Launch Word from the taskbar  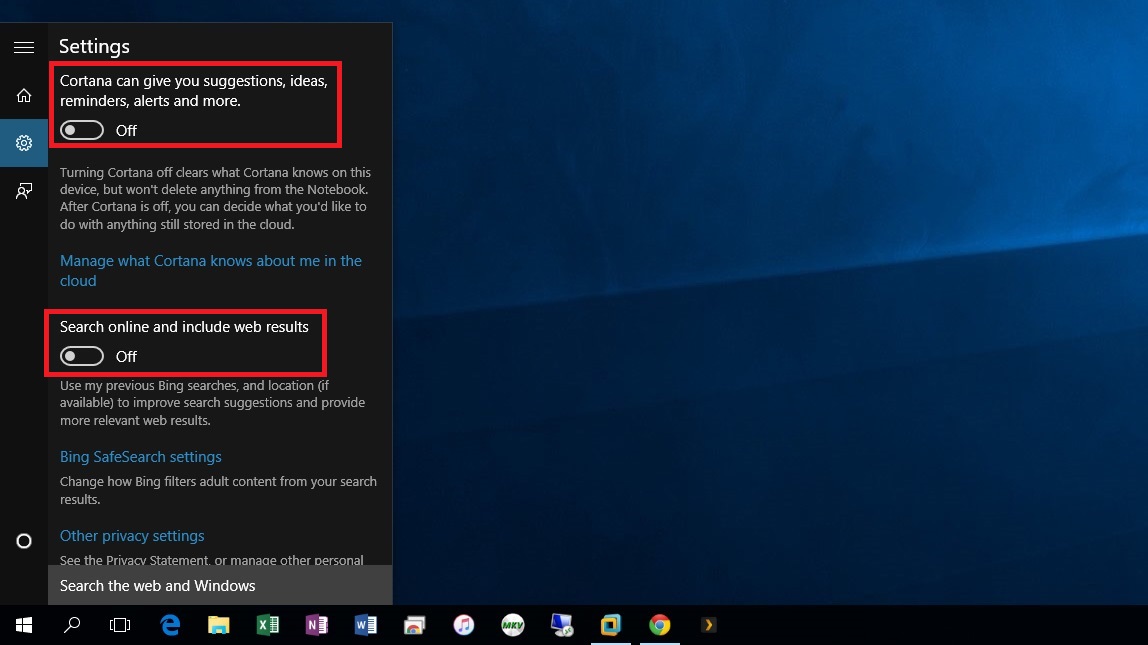(x=365, y=625)
